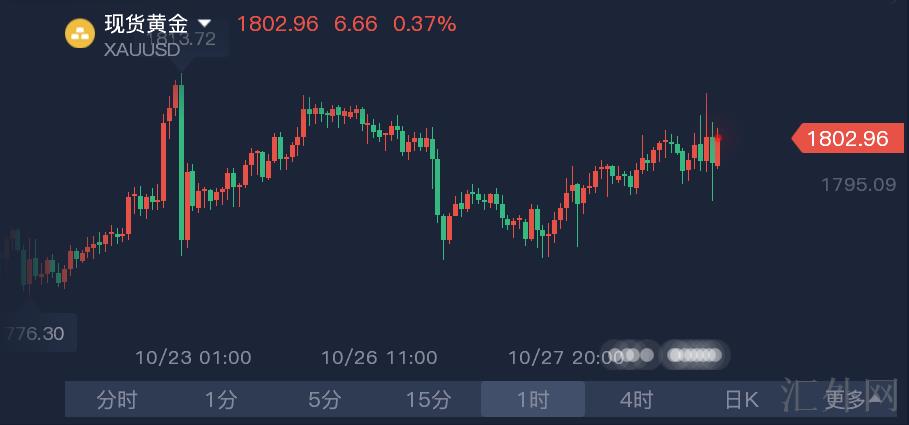Click the 6.66 price change value
Screen dimensions: 909x425
[356, 23]
